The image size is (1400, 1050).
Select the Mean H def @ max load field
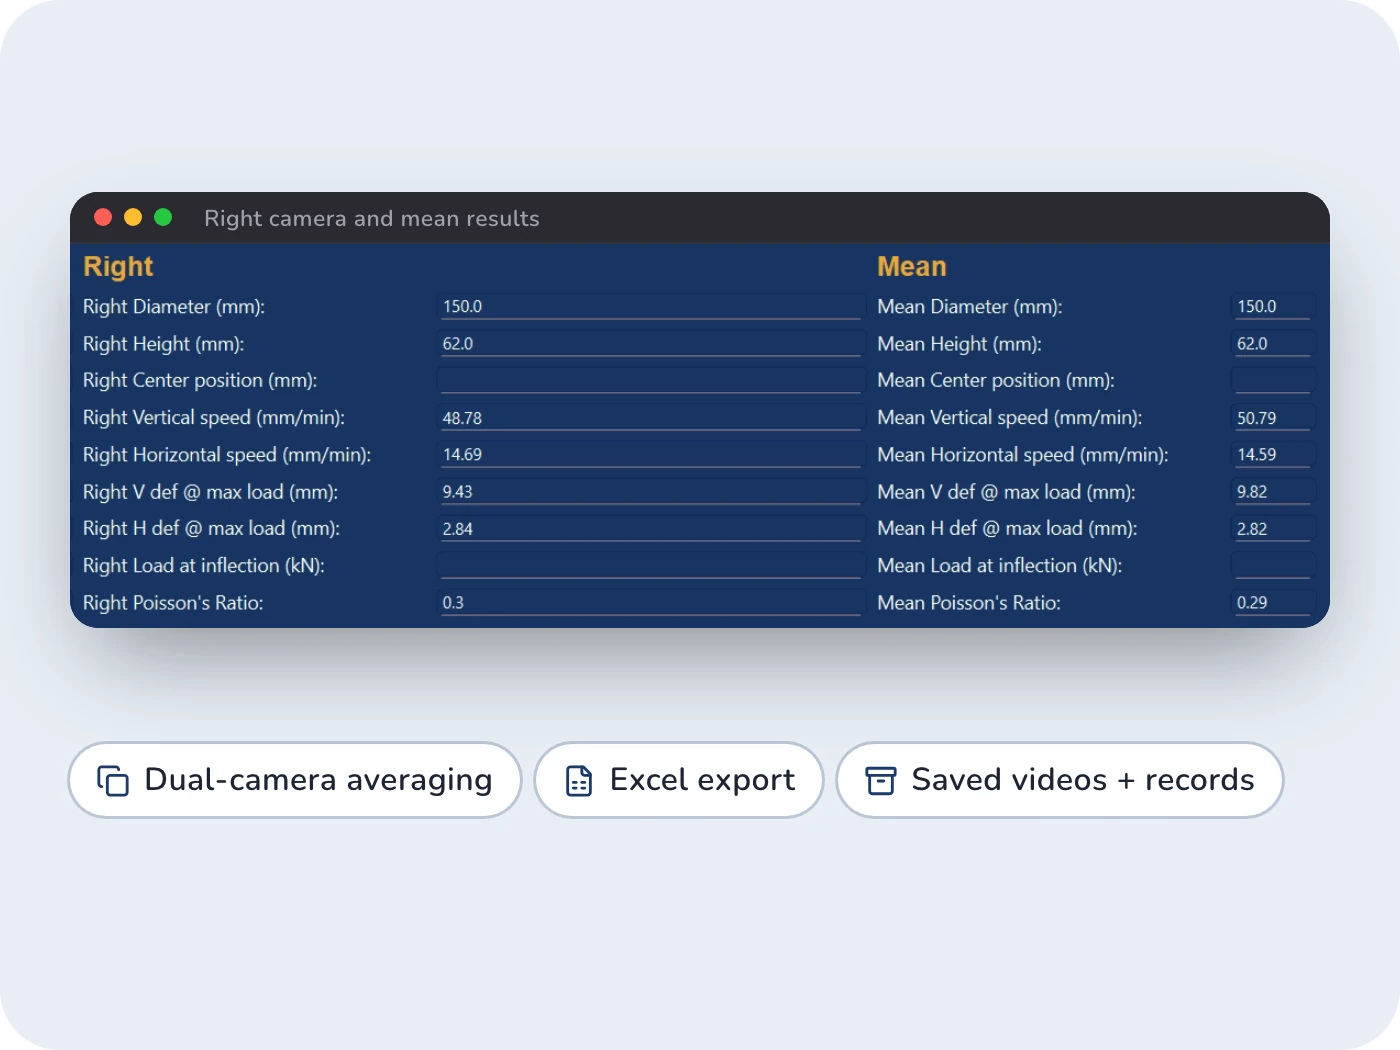click(1273, 528)
